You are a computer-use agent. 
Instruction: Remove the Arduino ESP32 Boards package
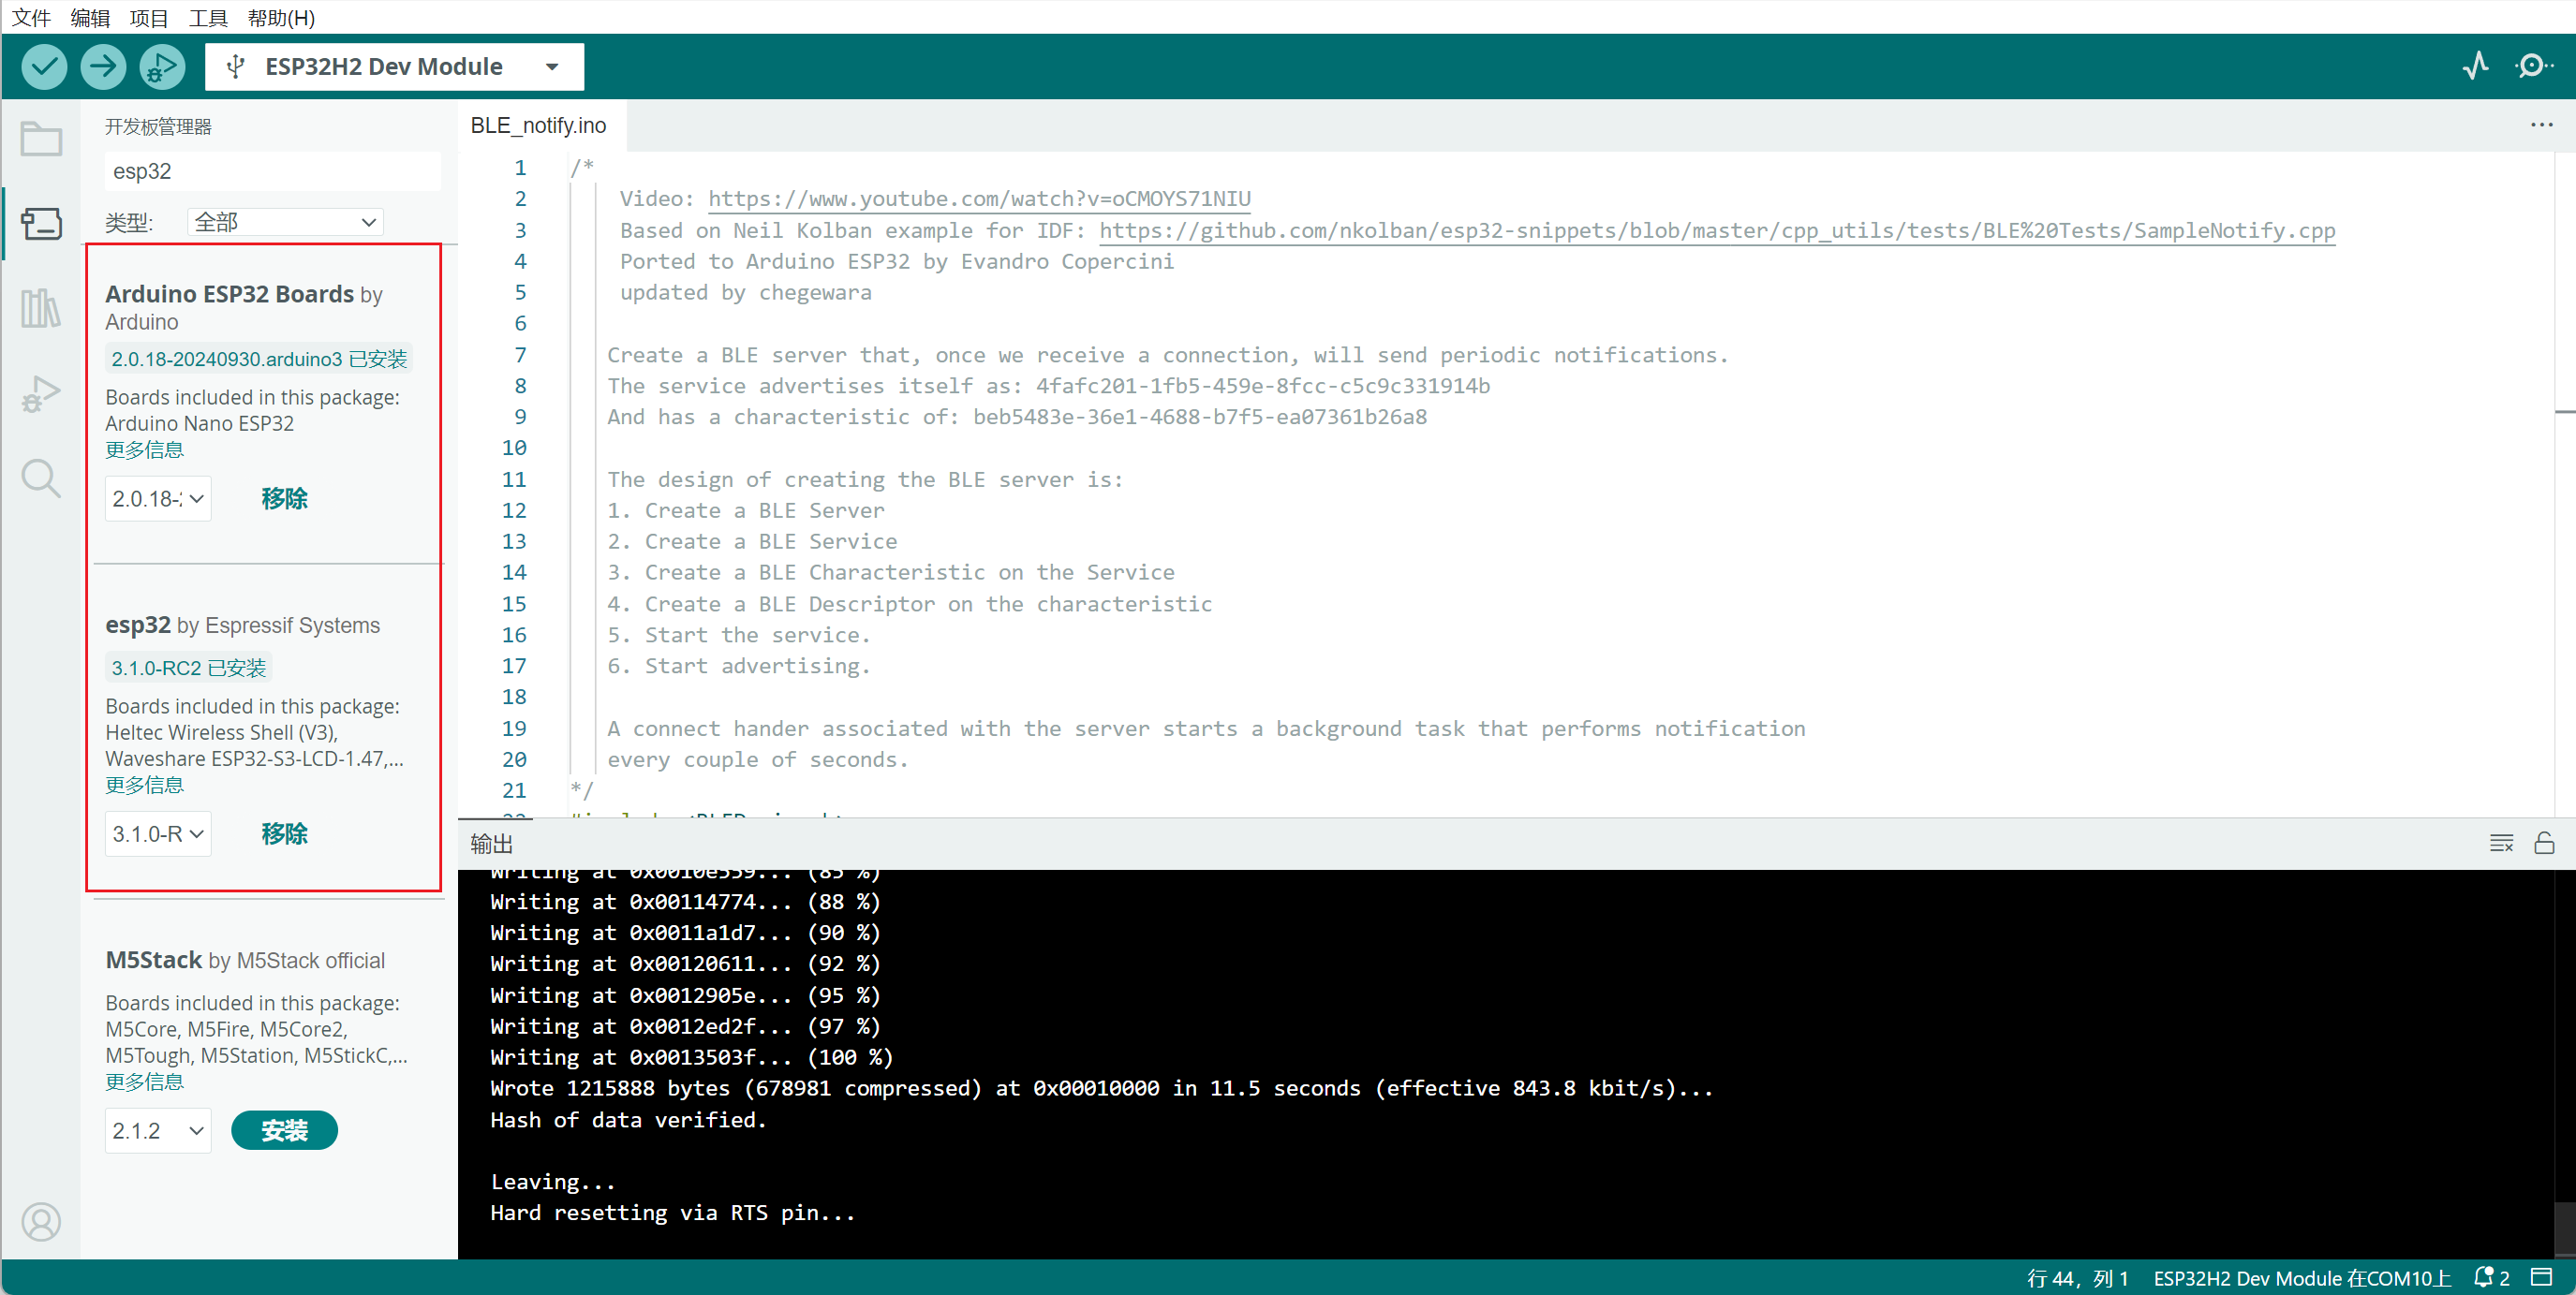284,498
